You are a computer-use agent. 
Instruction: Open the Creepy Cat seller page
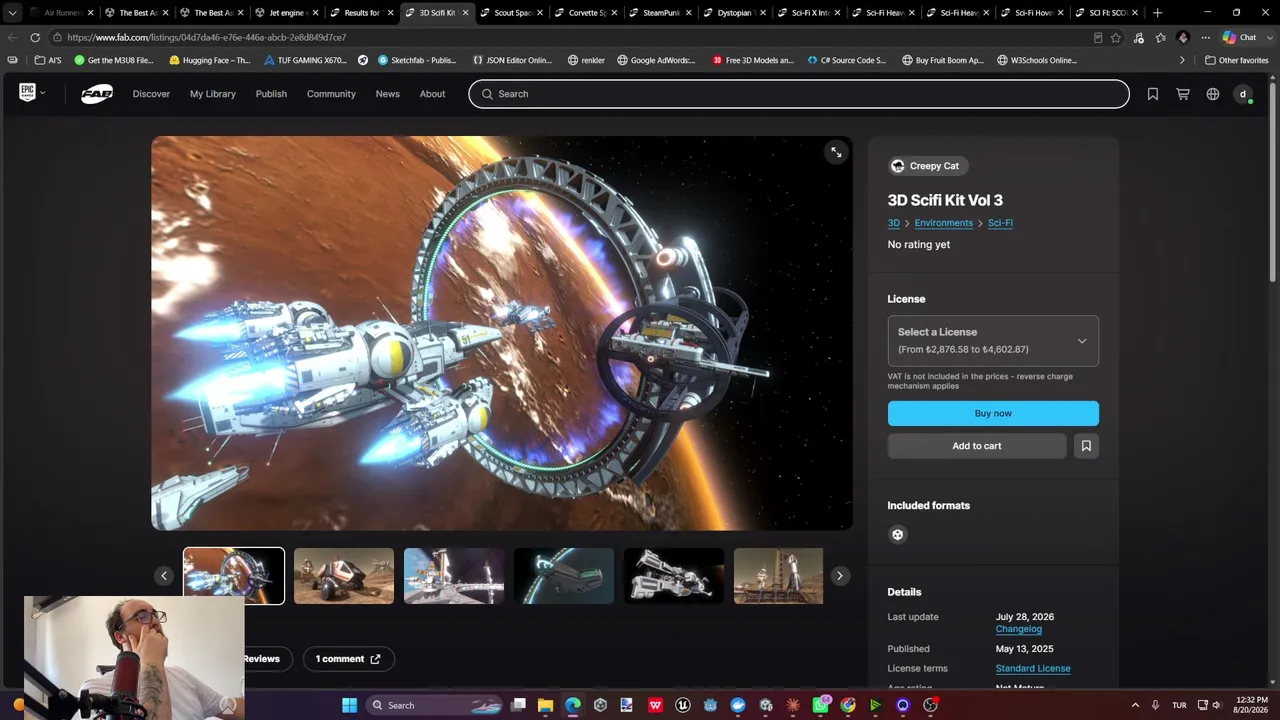tap(929, 166)
